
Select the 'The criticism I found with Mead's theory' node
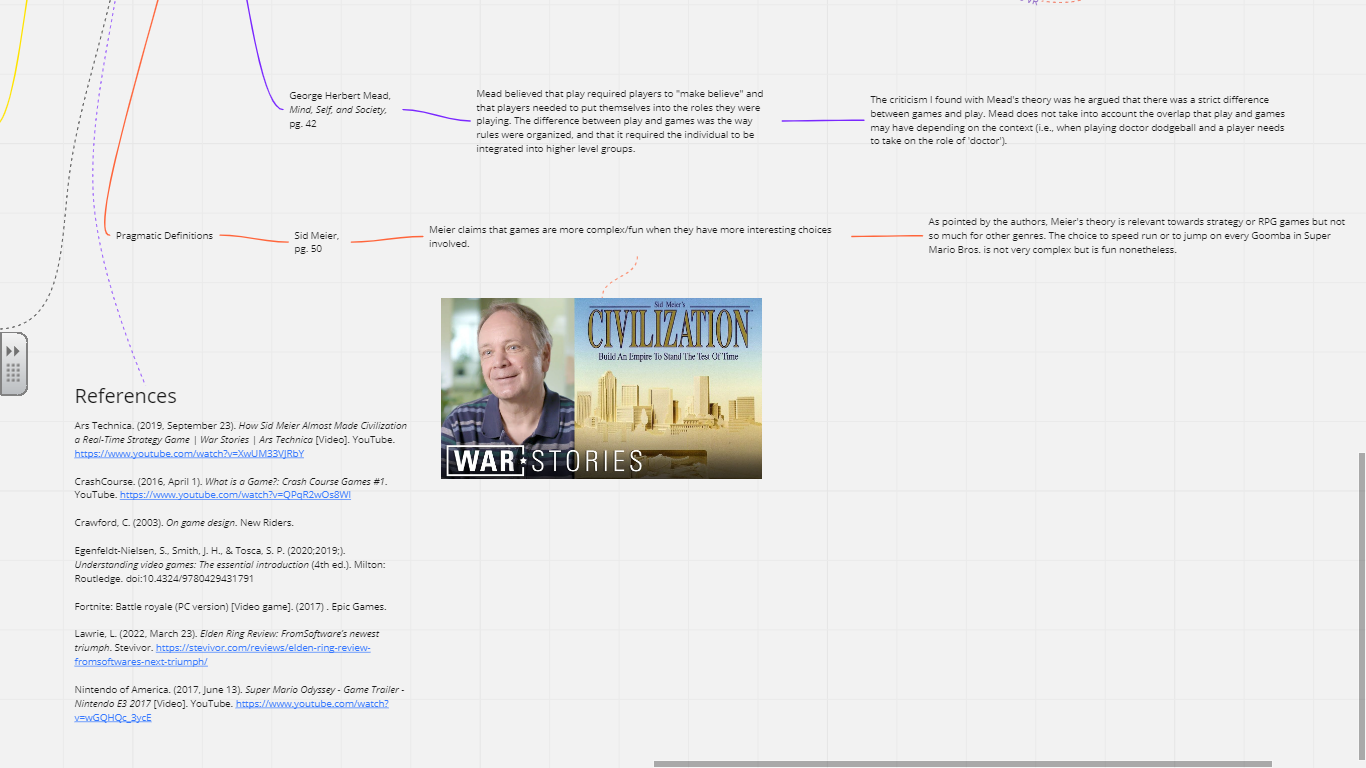[x=1078, y=120]
